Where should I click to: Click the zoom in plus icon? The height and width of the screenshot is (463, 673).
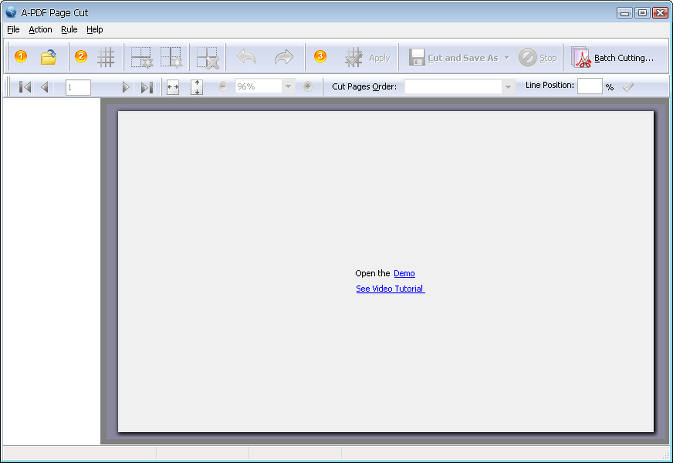pos(307,86)
